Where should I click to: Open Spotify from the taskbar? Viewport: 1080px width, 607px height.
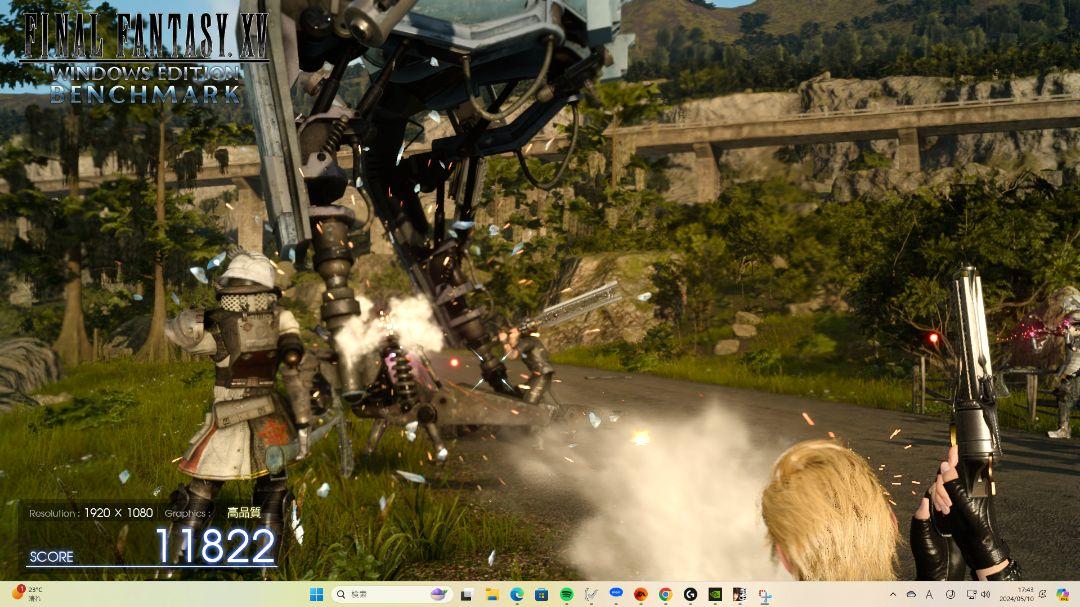[x=566, y=595]
